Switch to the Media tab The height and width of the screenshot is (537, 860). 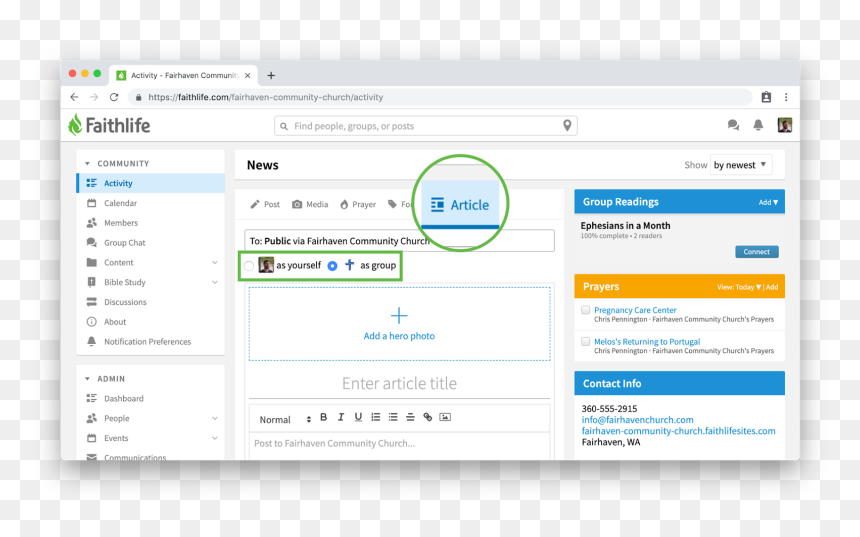coord(310,205)
